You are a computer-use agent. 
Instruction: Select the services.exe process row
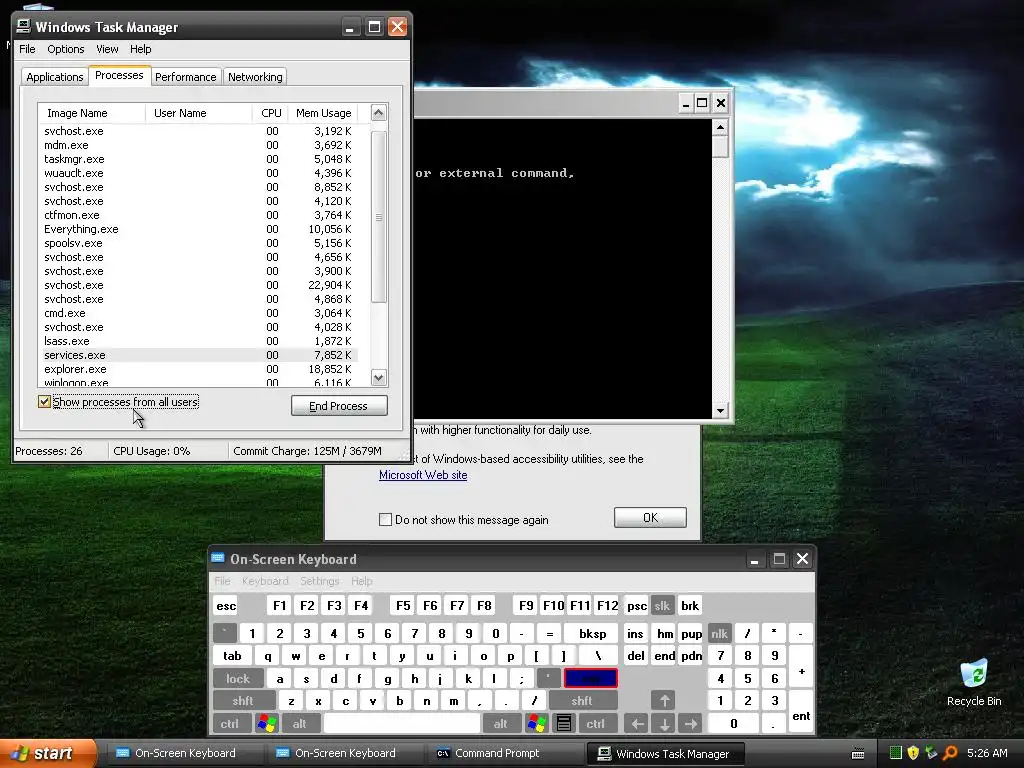point(199,355)
